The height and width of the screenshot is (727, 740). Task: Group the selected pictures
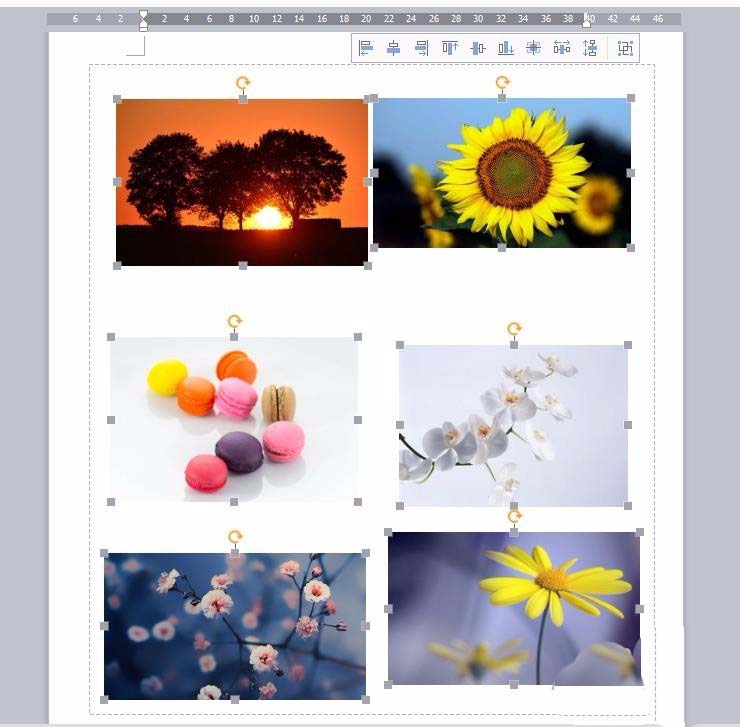click(x=625, y=48)
